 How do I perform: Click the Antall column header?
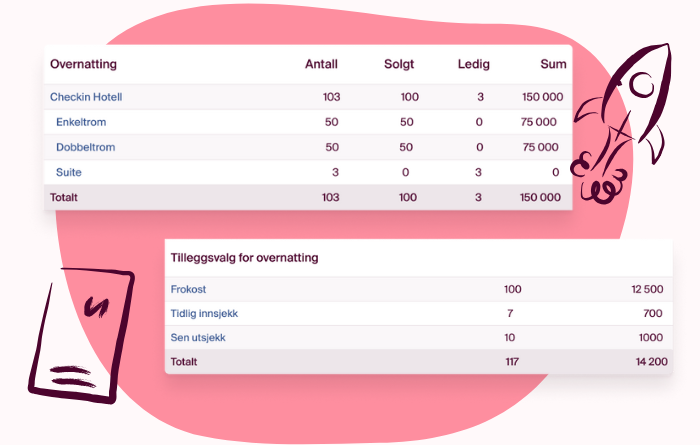pos(321,64)
